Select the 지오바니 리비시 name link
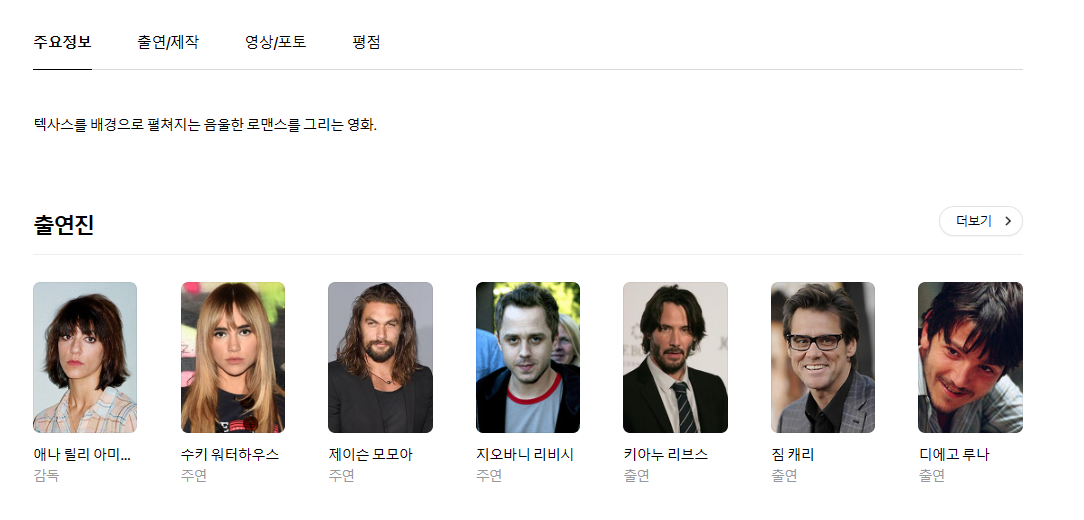 [525, 455]
